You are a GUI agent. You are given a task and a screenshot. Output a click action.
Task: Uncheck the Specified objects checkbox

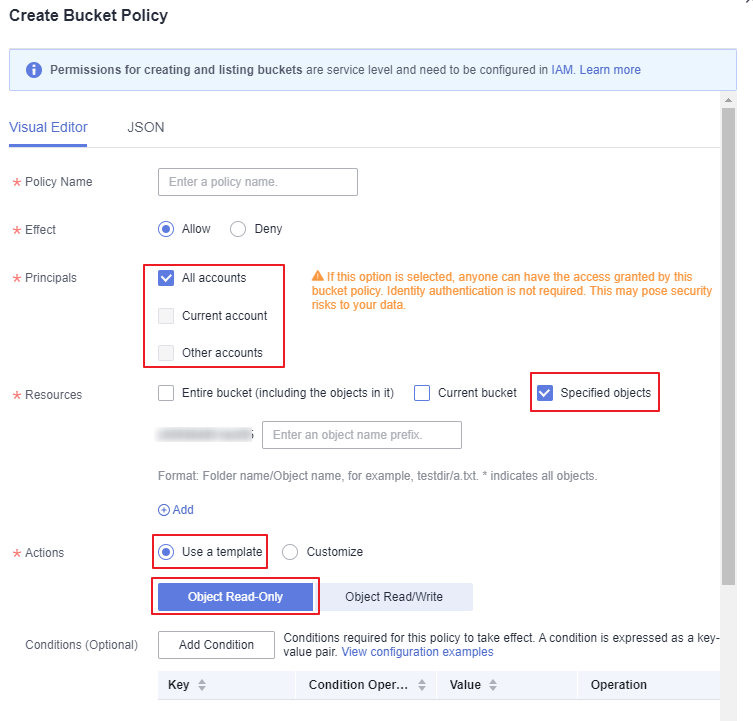point(545,393)
